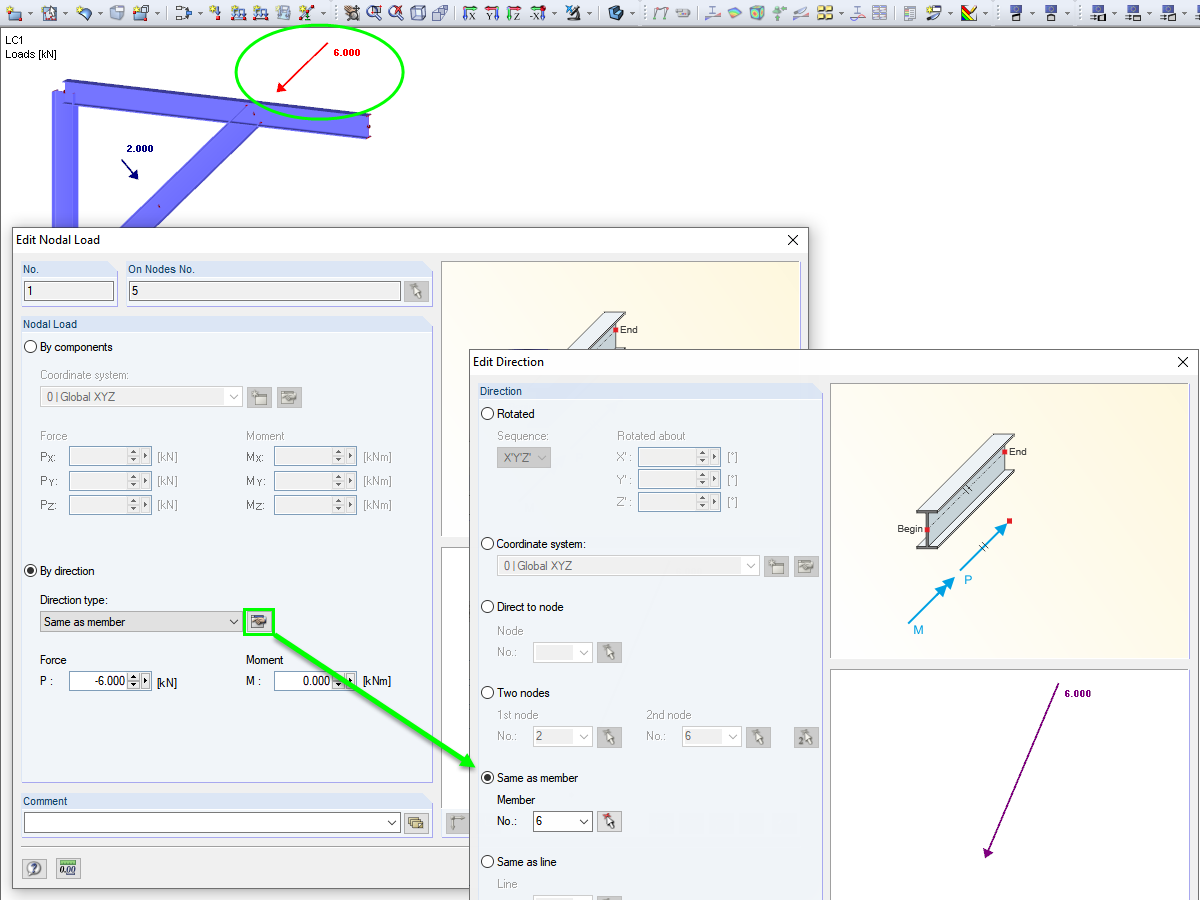Select the By components radio button
The height and width of the screenshot is (900, 1200).
pyautogui.click(x=30, y=347)
